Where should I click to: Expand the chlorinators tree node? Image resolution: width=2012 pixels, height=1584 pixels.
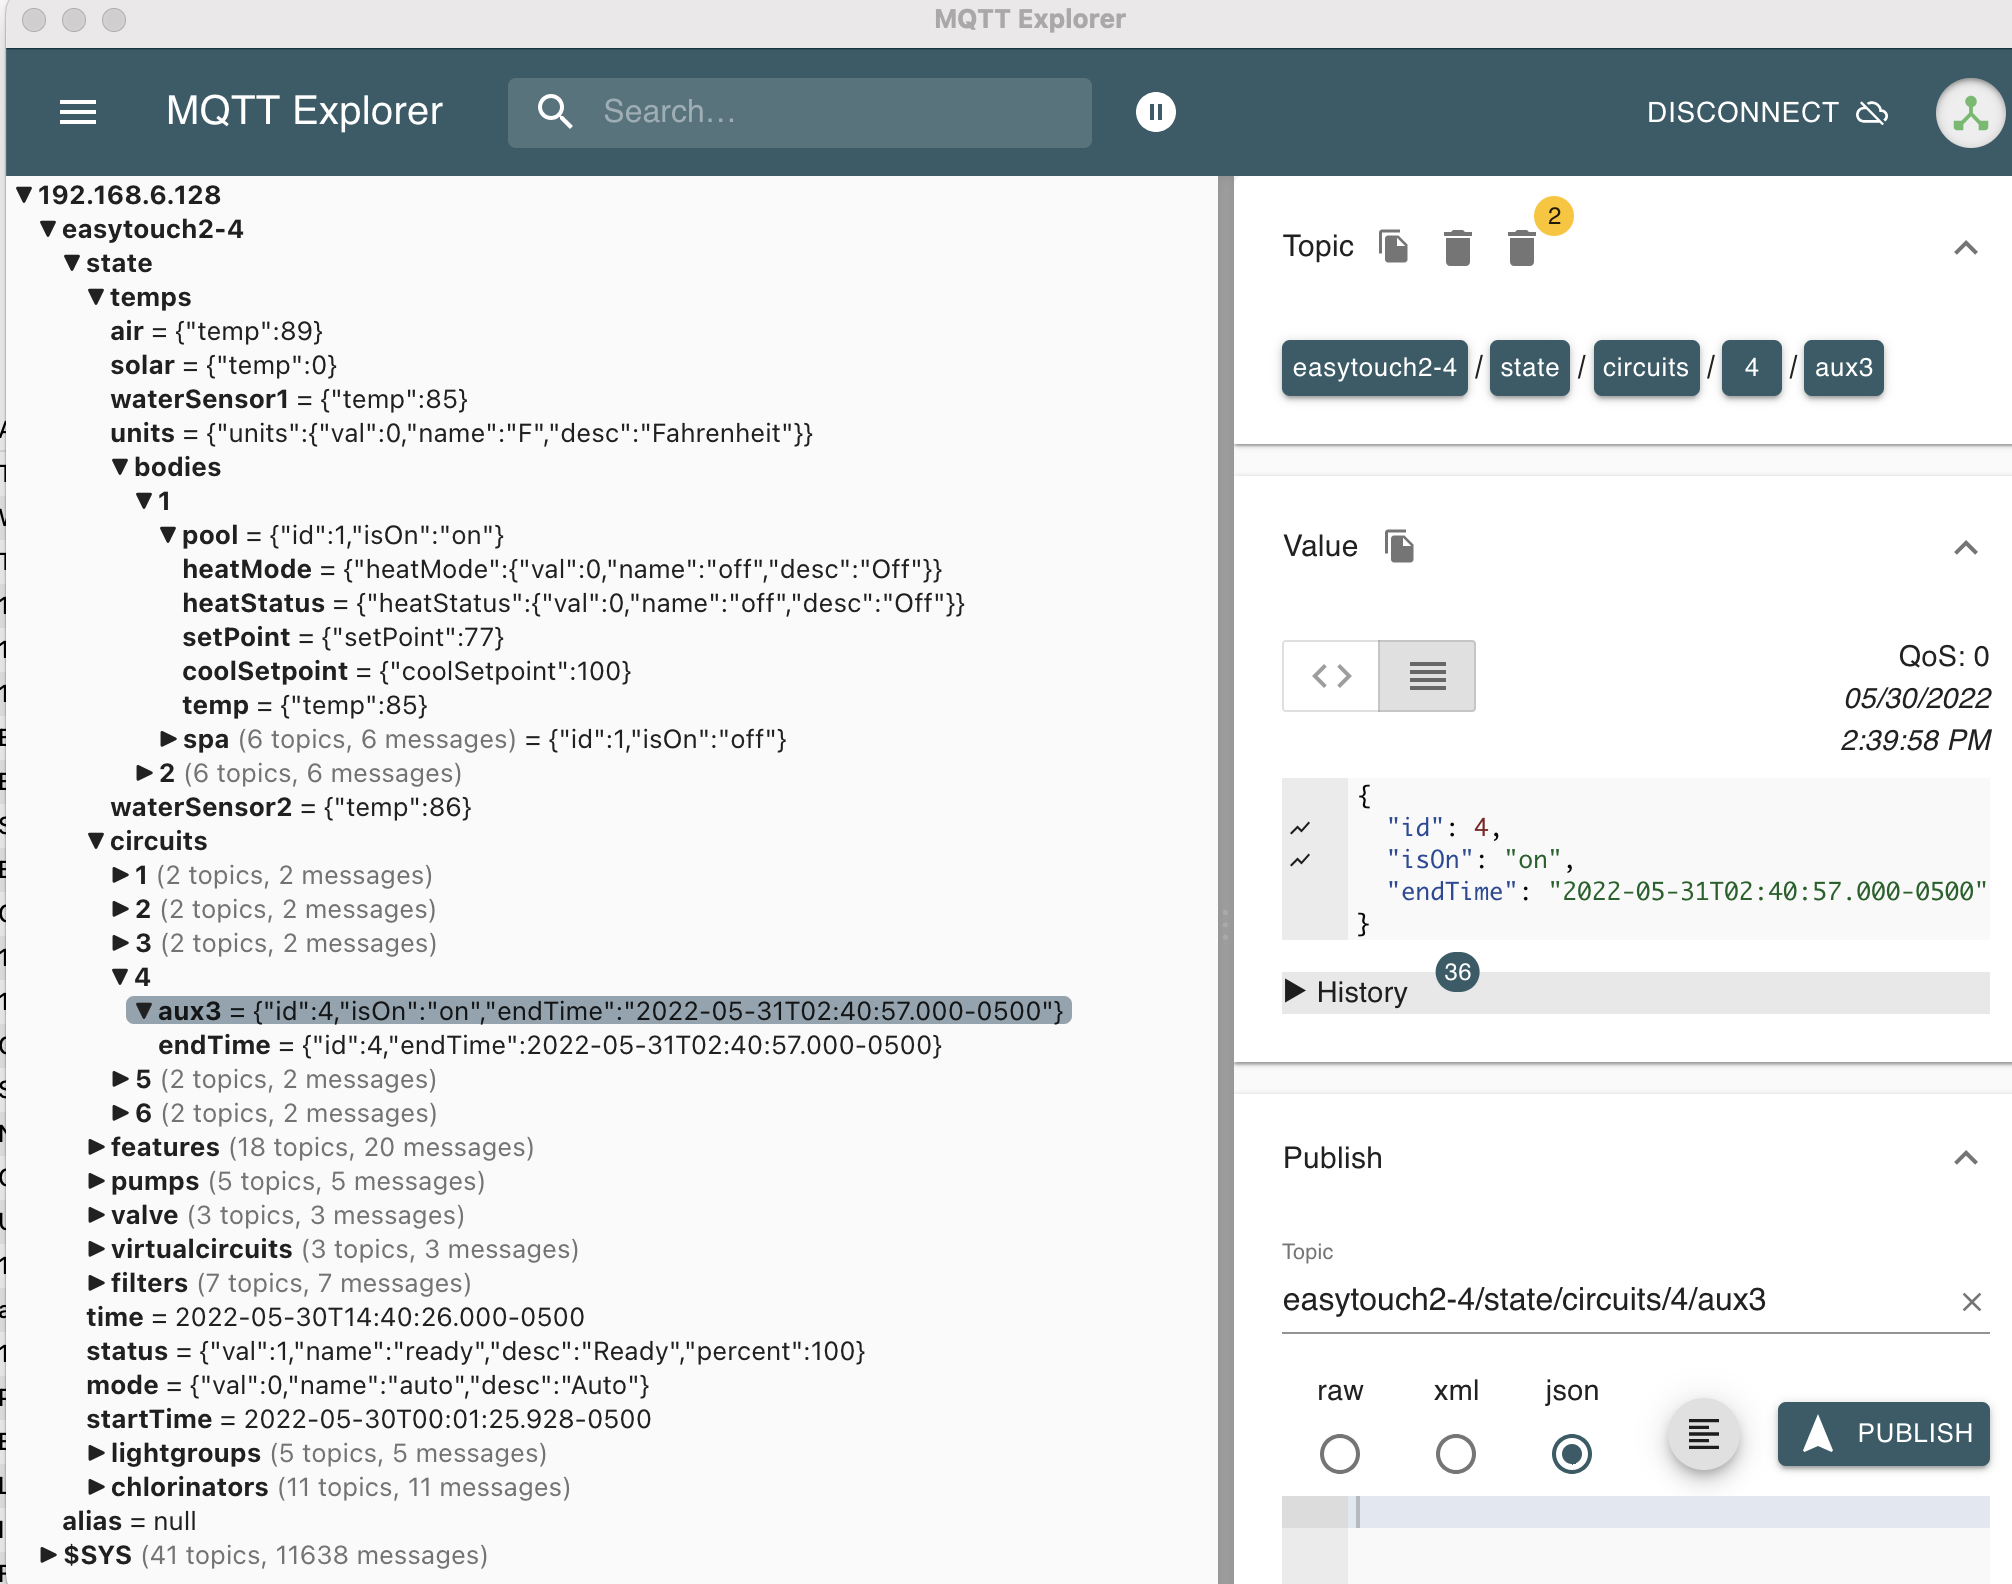(97, 1487)
